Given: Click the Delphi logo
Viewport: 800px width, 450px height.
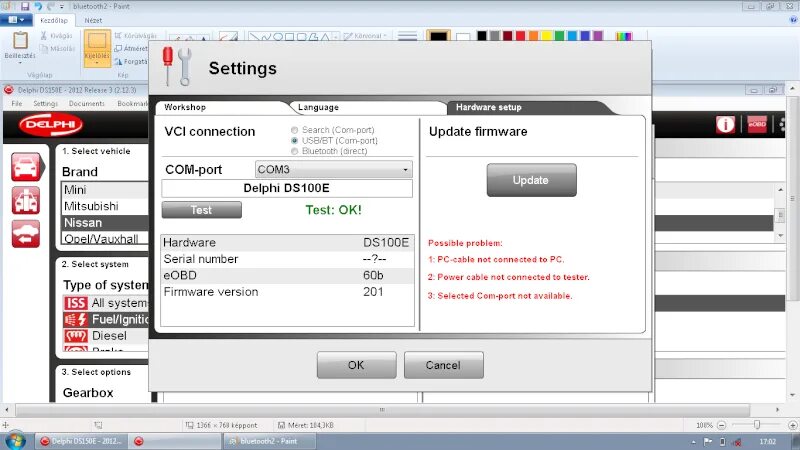Looking at the screenshot, I should [51, 124].
